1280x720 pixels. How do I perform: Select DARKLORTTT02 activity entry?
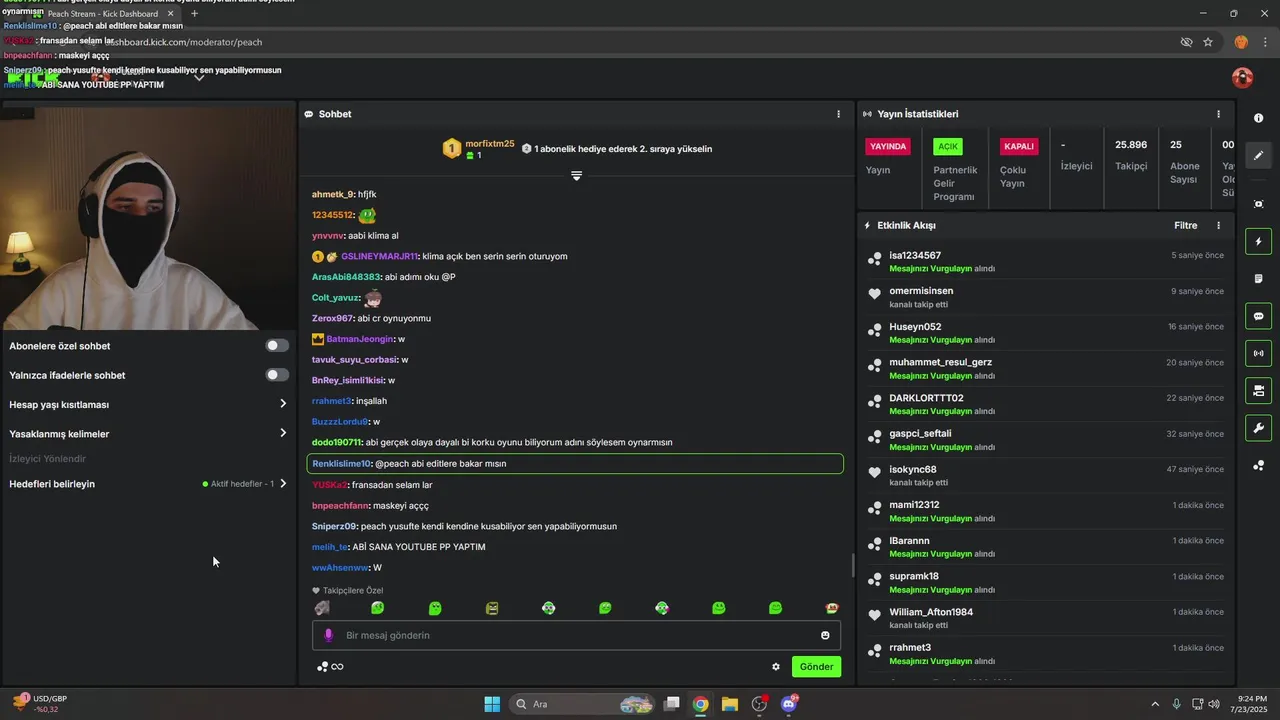[x=1045, y=404]
